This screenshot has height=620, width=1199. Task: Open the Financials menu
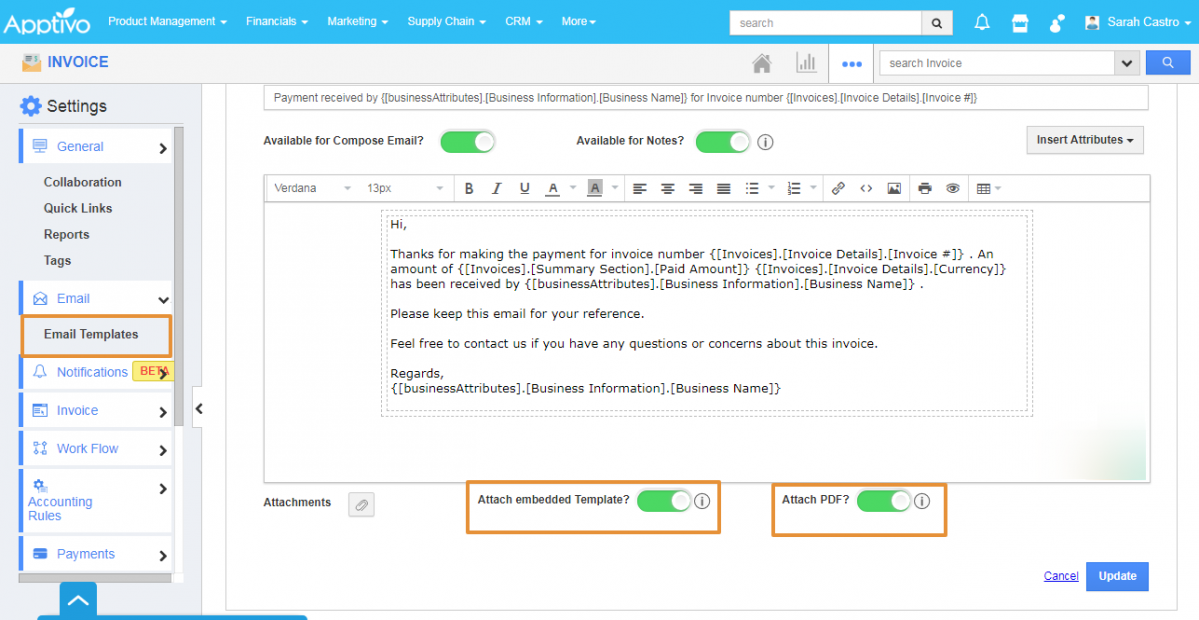276,21
